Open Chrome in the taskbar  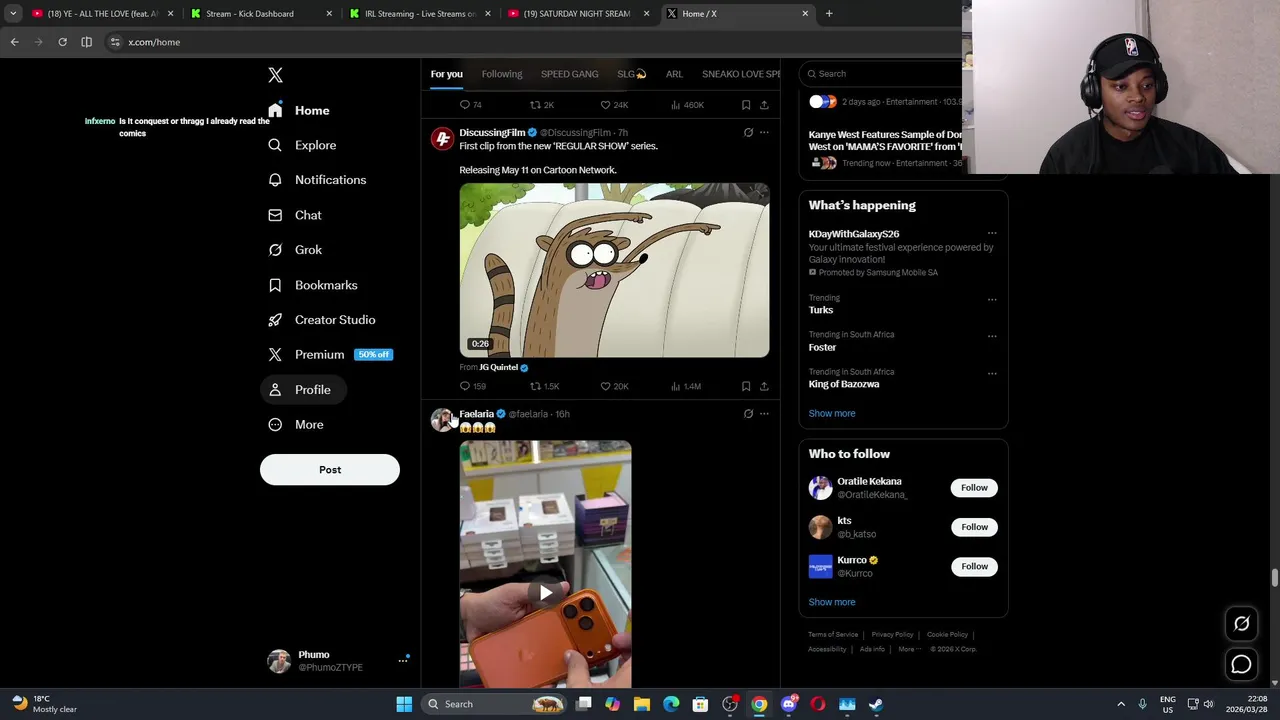tap(759, 704)
